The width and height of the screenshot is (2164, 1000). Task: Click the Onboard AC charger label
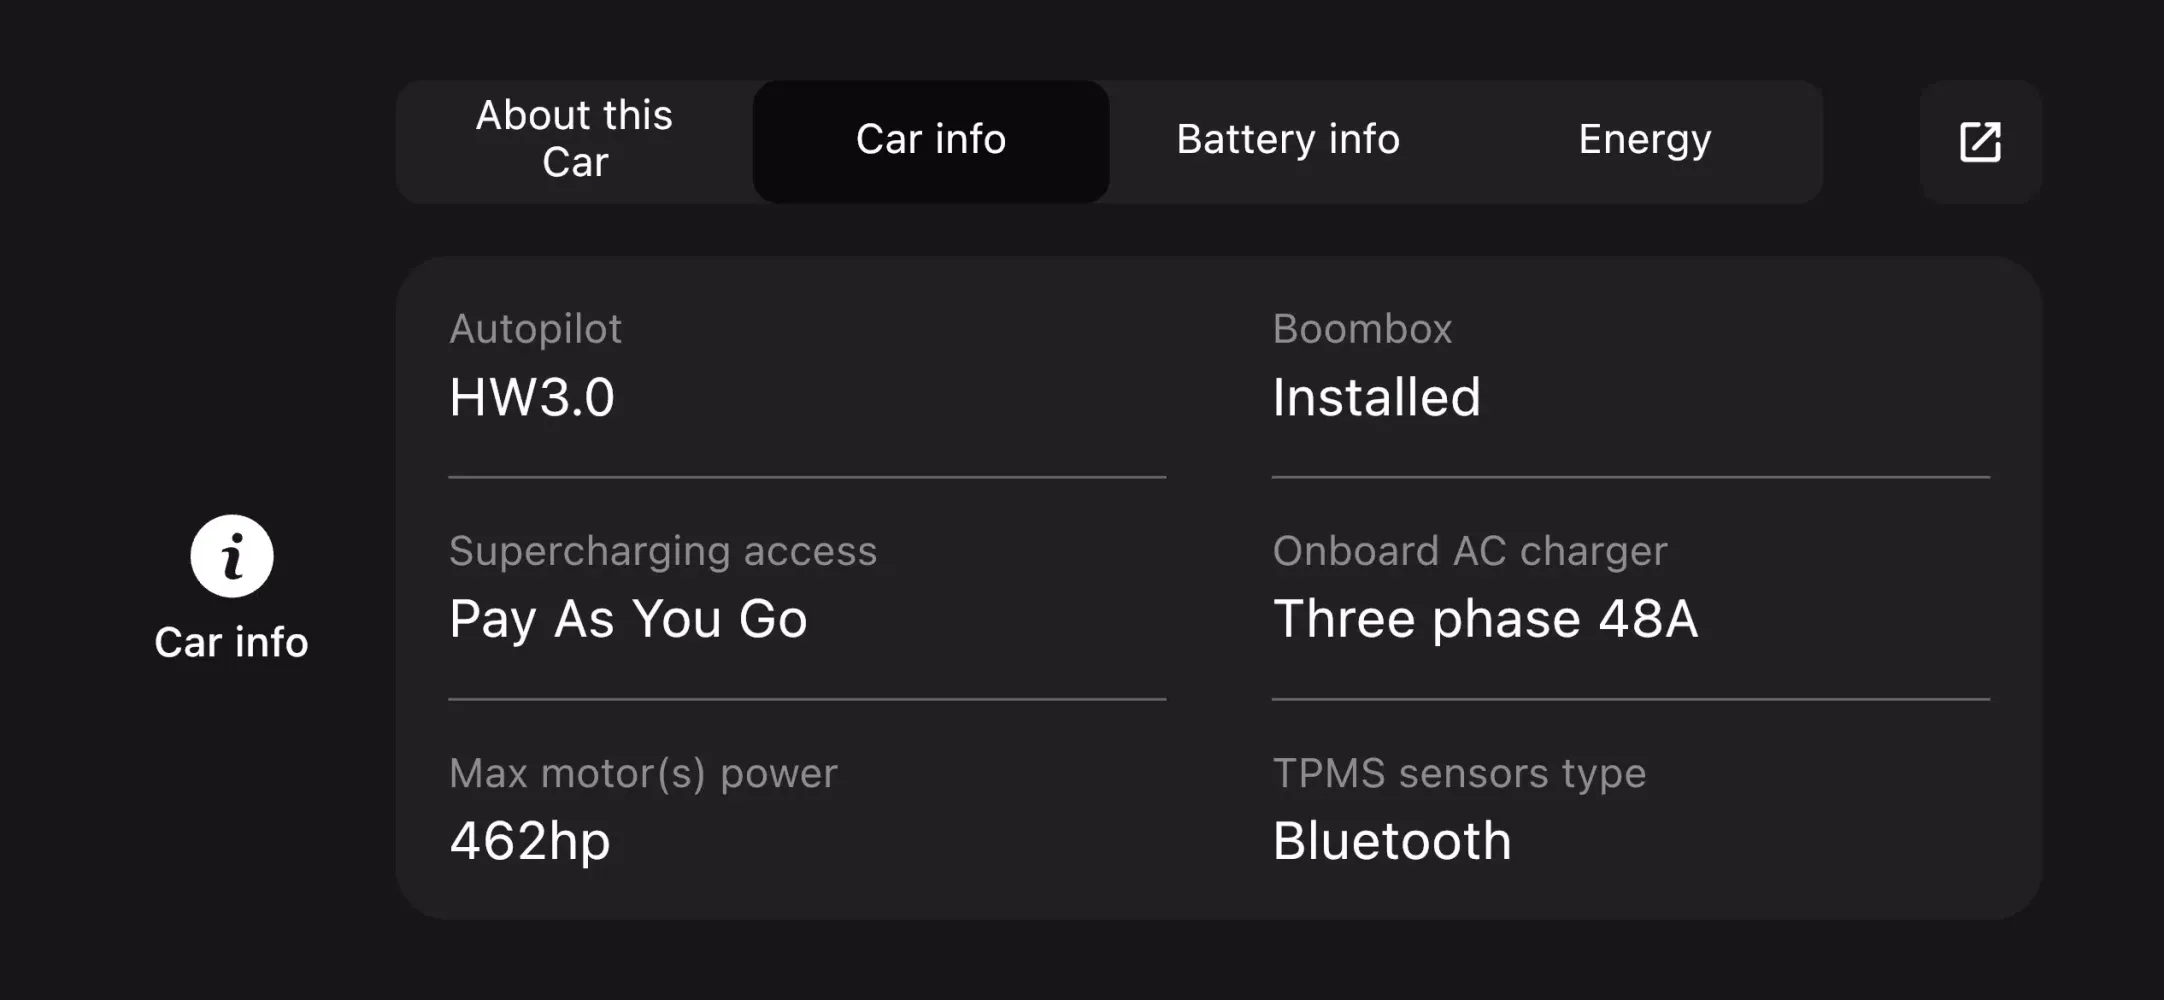(1470, 550)
